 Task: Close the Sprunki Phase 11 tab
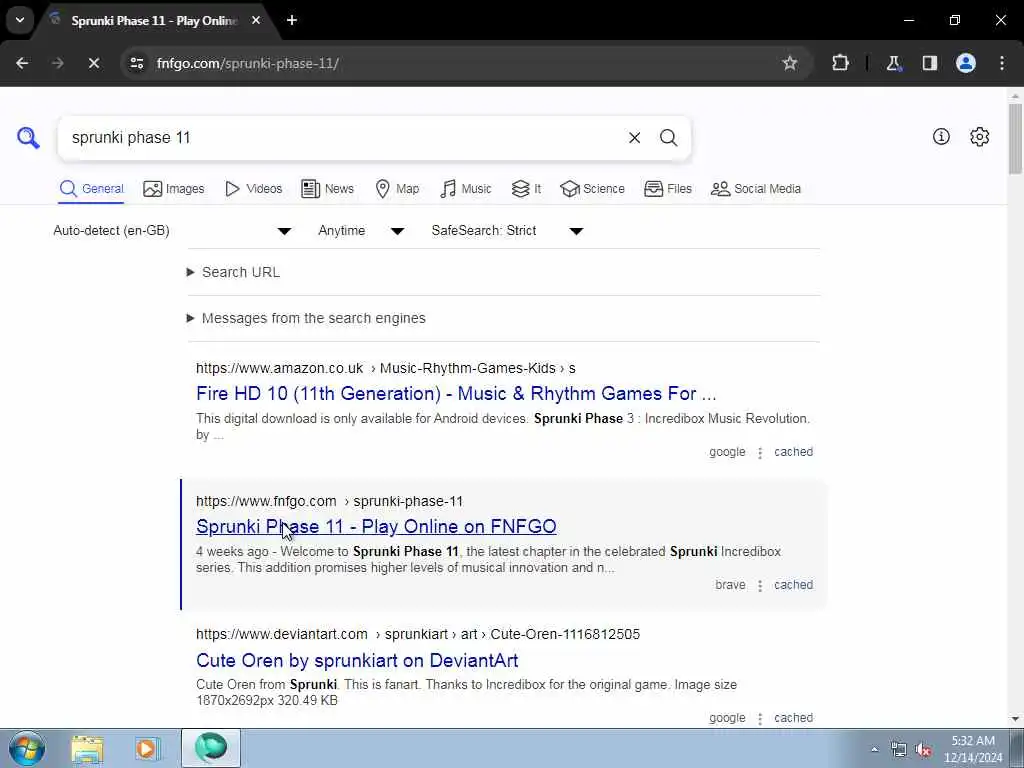click(256, 20)
